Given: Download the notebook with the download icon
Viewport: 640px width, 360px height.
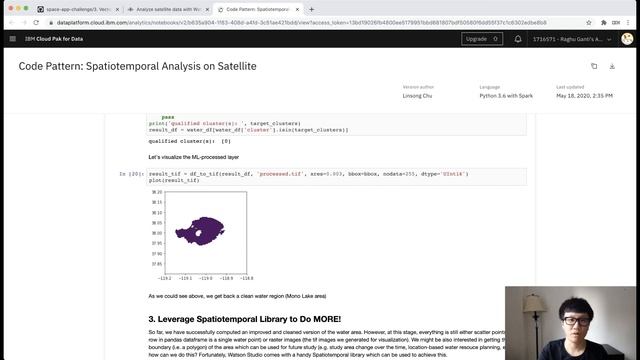Looking at the screenshot, I should (x=612, y=66).
